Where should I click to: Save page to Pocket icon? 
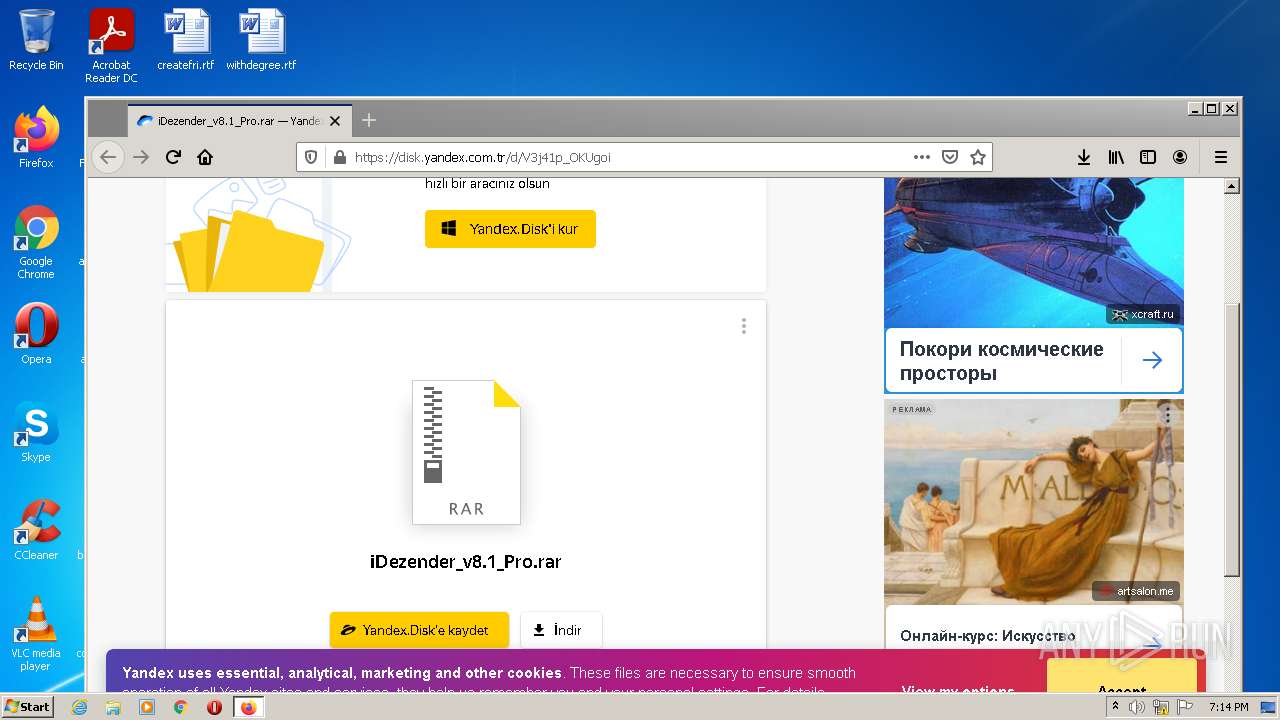(x=950, y=157)
